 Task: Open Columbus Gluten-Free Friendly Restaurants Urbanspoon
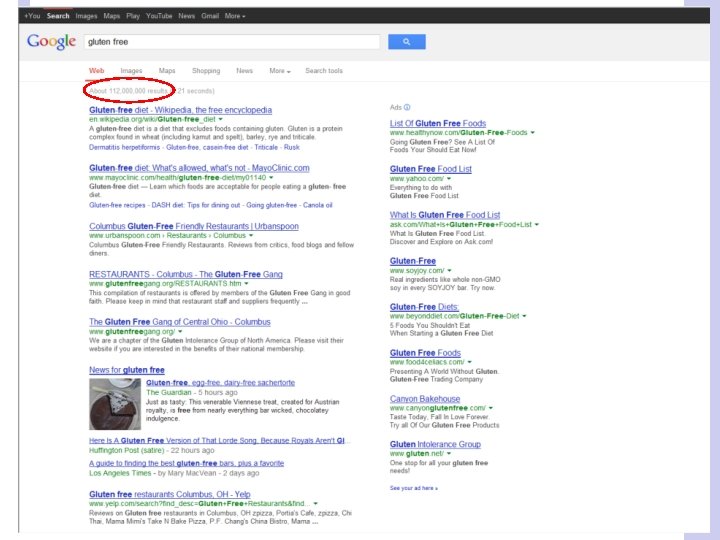(194, 226)
